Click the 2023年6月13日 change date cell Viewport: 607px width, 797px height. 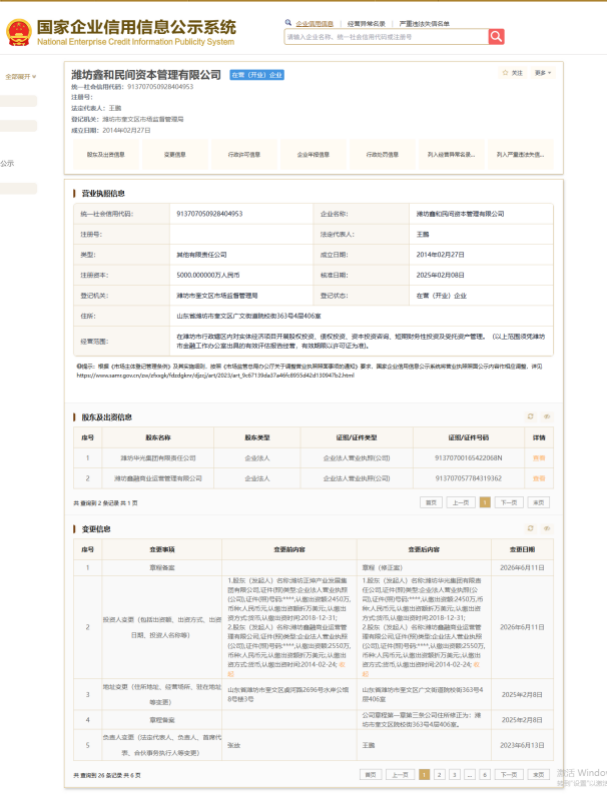(x=522, y=745)
